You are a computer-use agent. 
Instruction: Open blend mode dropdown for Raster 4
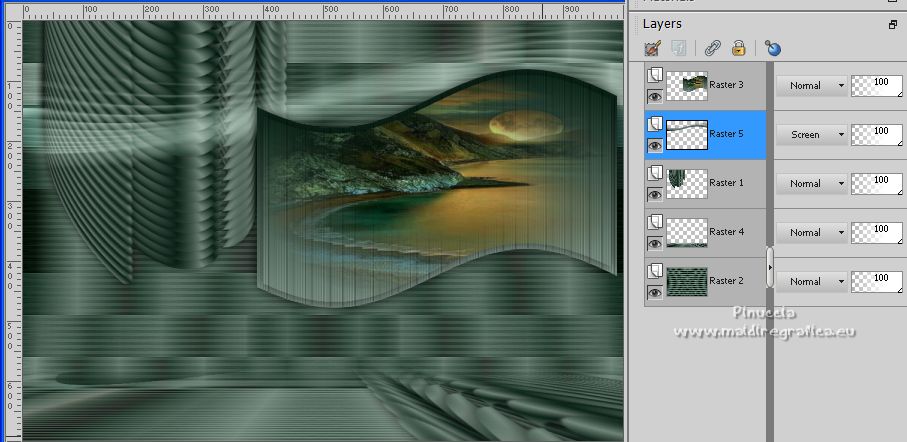click(811, 233)
